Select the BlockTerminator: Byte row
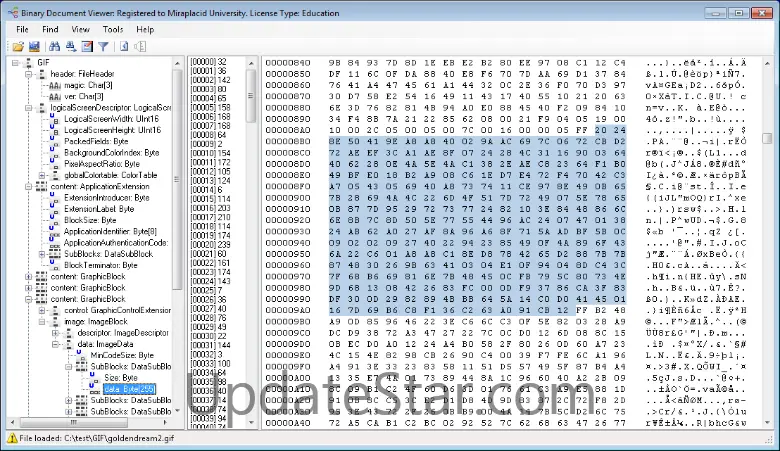Viewport: 780px width, 451px height. click(100, 266)
